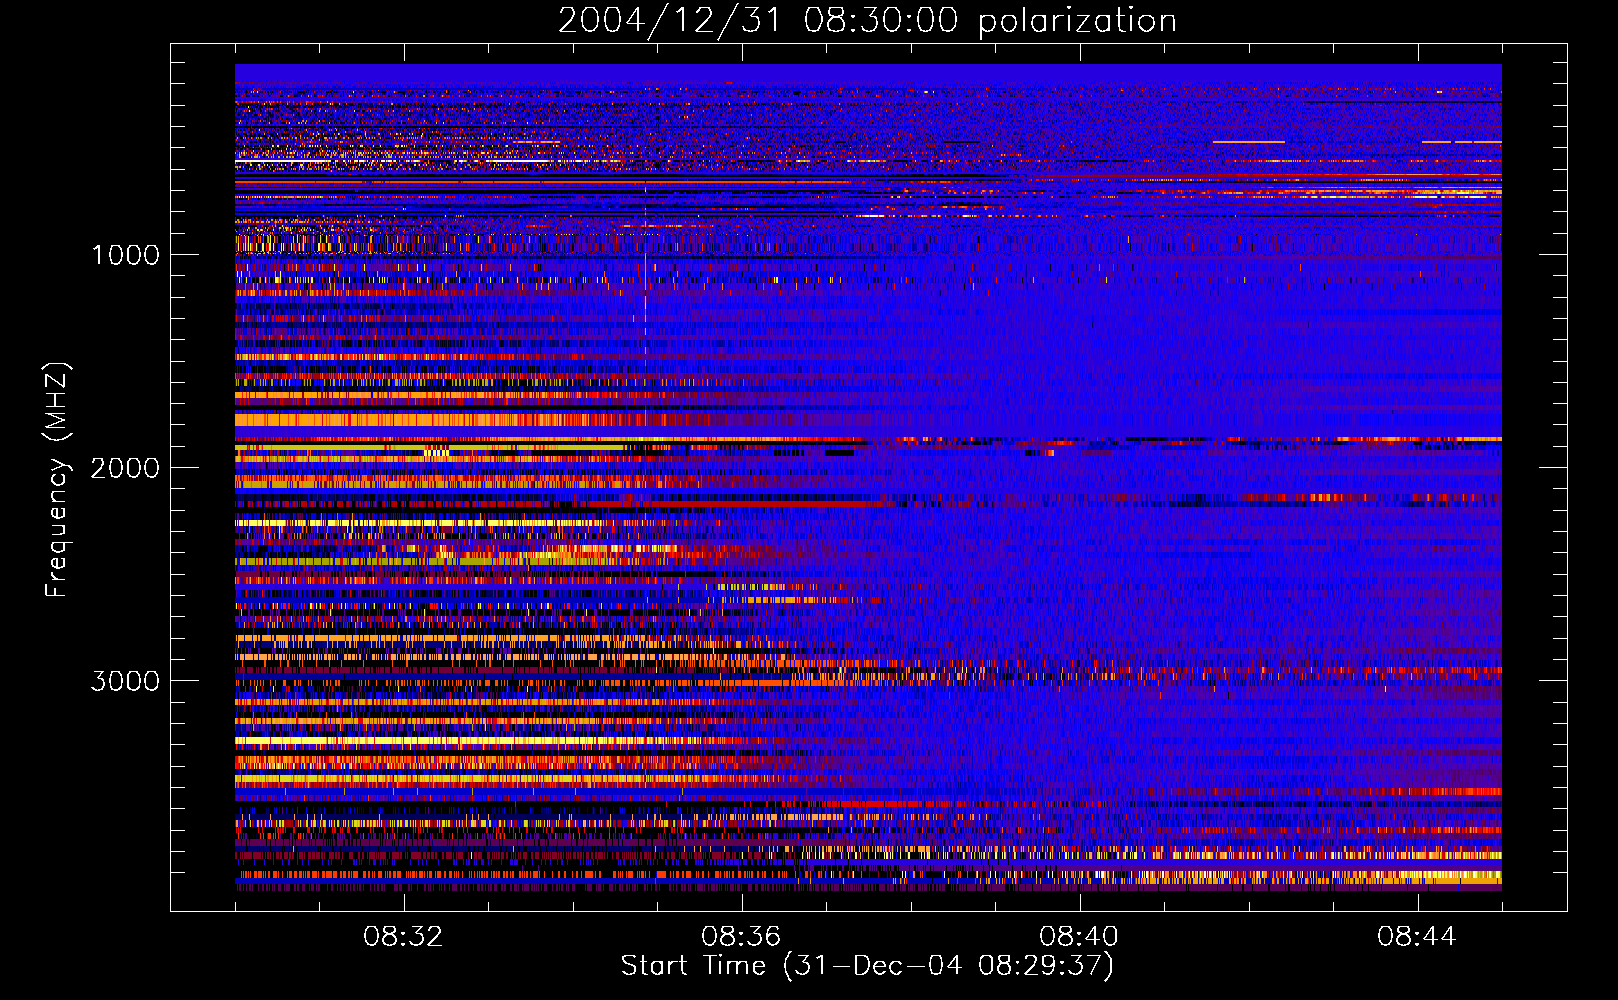Click the 08:44 time tick label
Viewport: 1618px width, 1000px height.
[x=1417, y=937]
